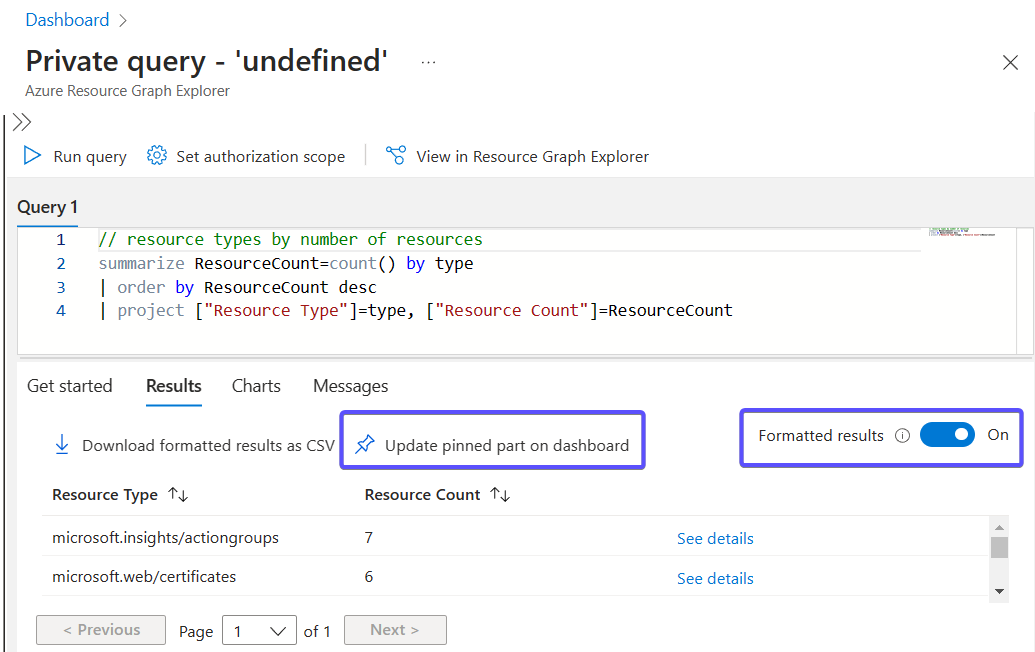See details for microsoft.web/certificates
The image size is (1035, 652).
pos(715,579)
